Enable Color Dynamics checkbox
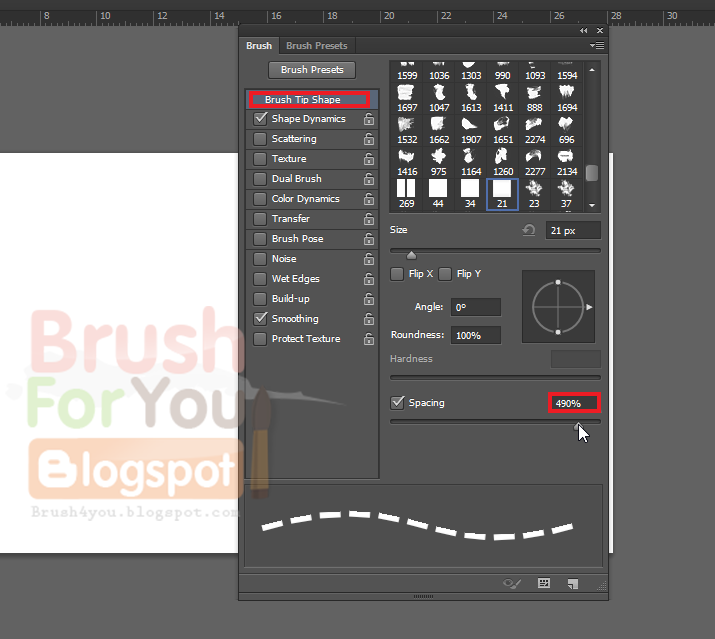 260,199
